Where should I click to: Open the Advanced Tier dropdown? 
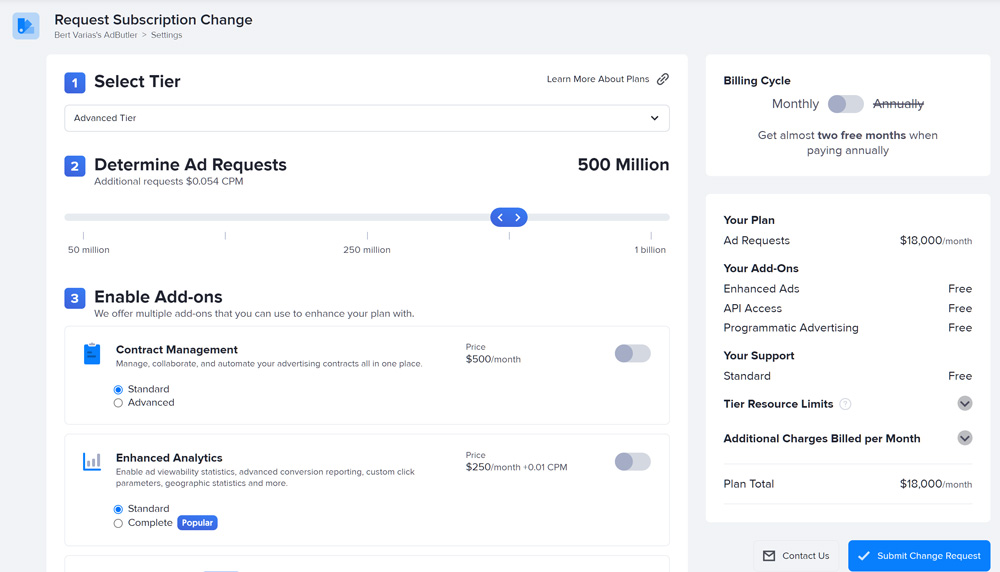coord(367,118)
